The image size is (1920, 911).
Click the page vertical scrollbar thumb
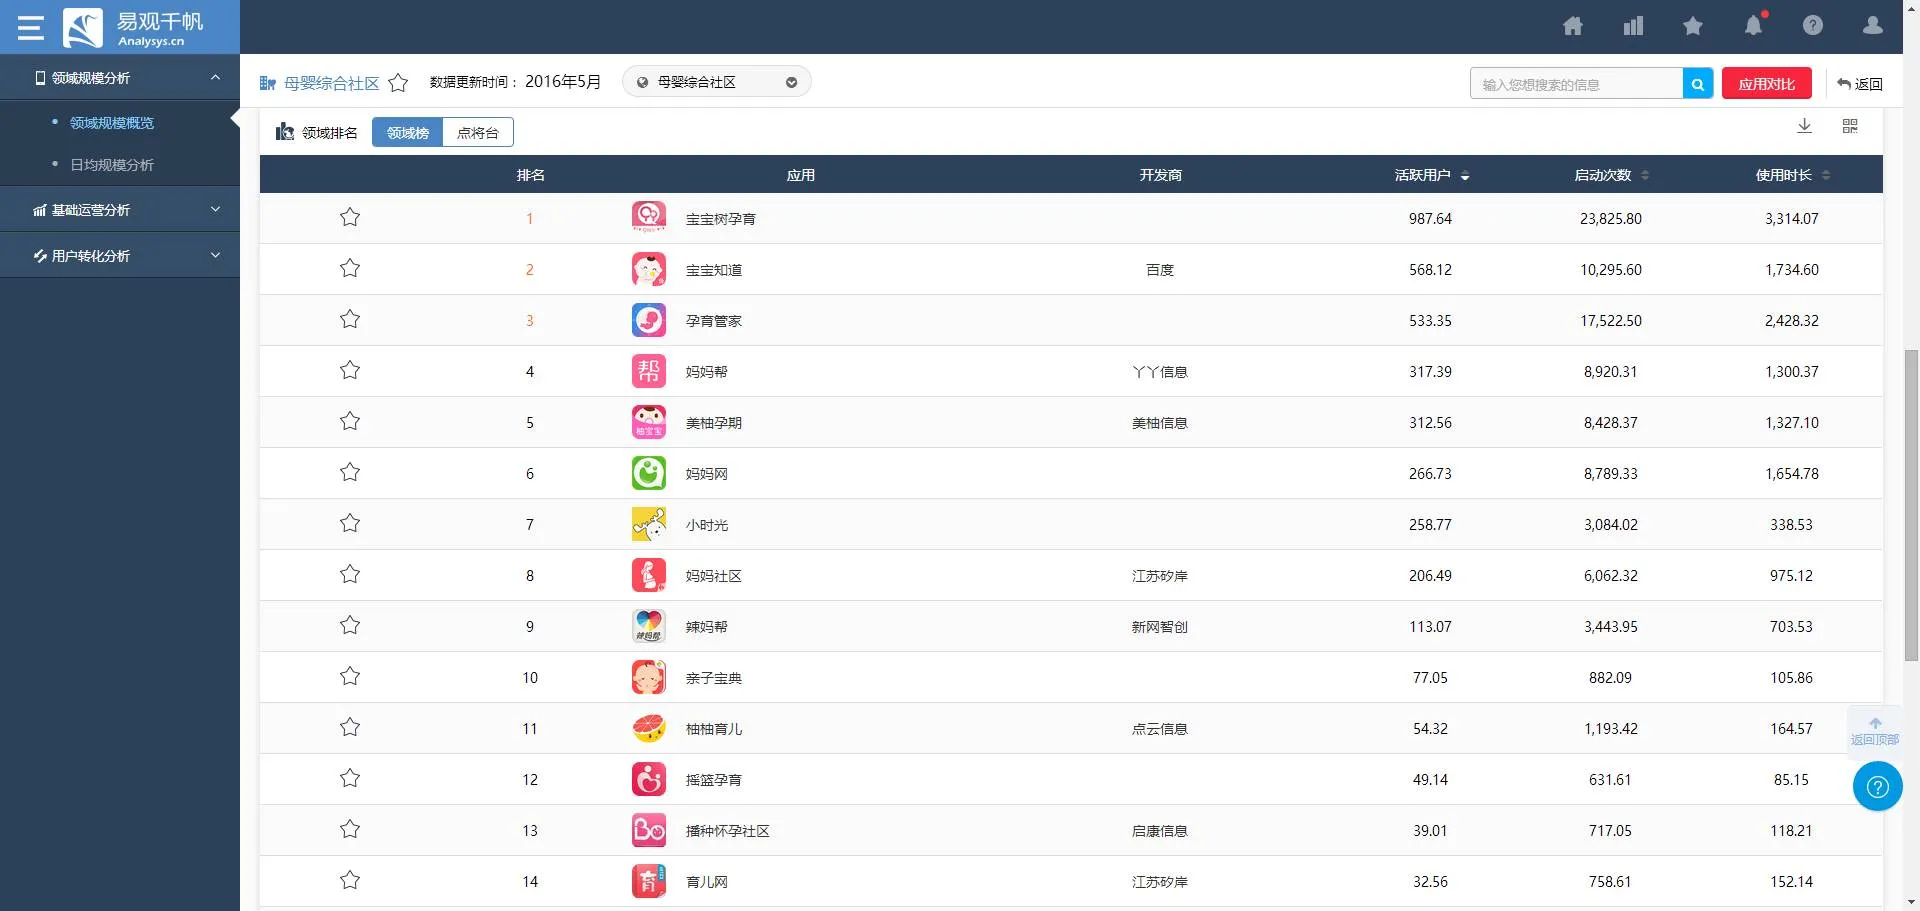(x=1911, y=505)
